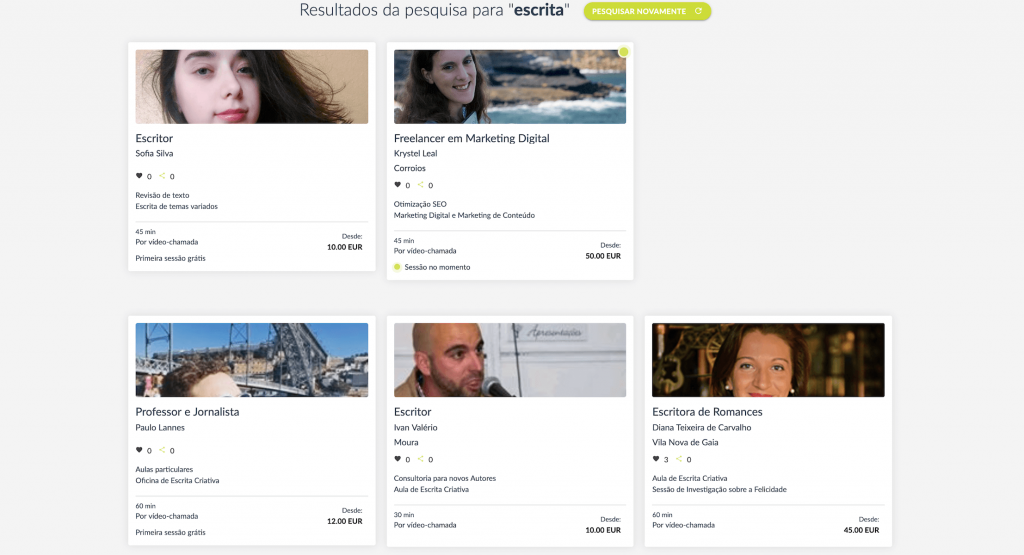Click the name Diana Teixeira de Carvalho
This screenshot has height=555, width=1024.
[701, 428]
